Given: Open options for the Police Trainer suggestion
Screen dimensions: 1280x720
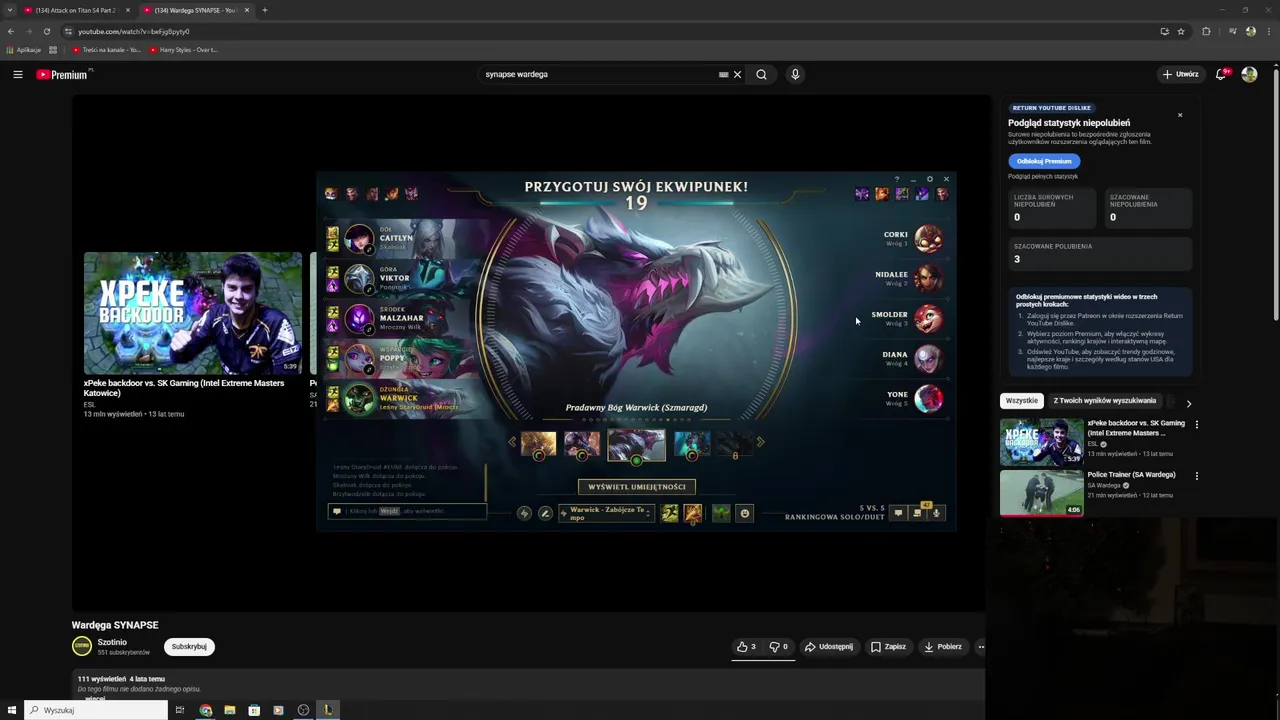Looking at the screenshot, I should (1196, 476).
